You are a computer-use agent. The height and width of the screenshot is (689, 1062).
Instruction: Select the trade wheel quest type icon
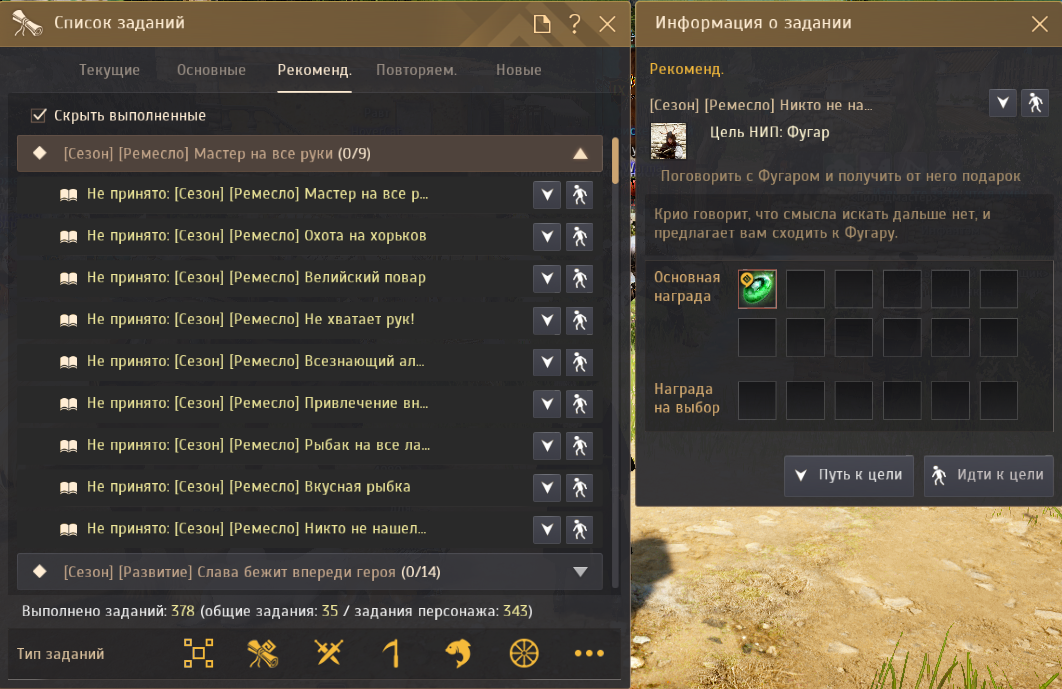[524, 653]
